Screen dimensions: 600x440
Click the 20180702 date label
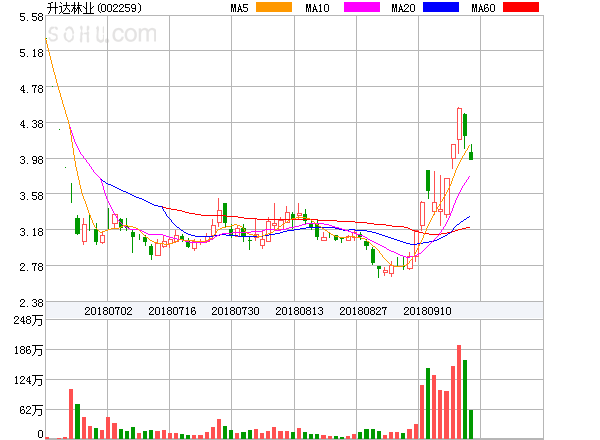[108, 311]
